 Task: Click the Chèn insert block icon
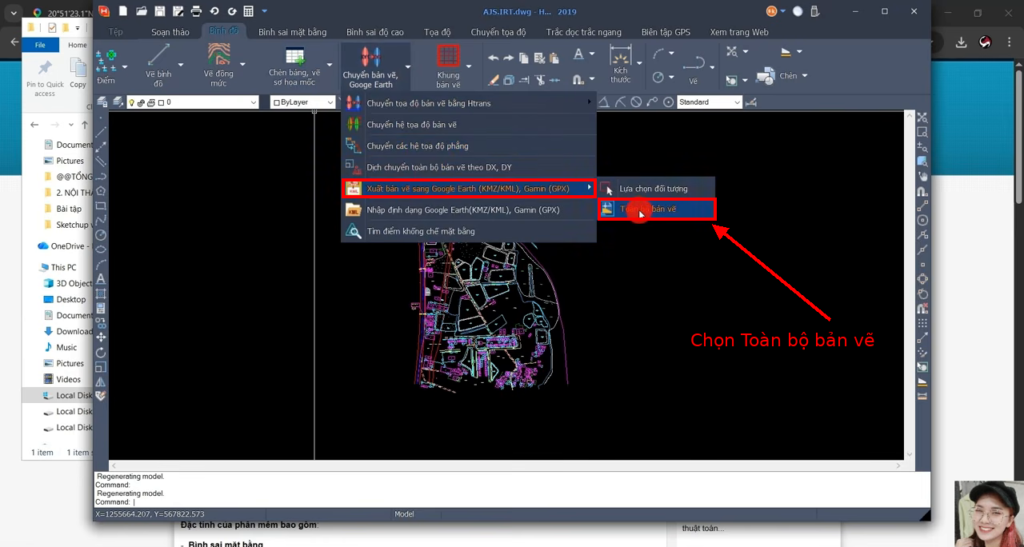click(x=765, y=76)
